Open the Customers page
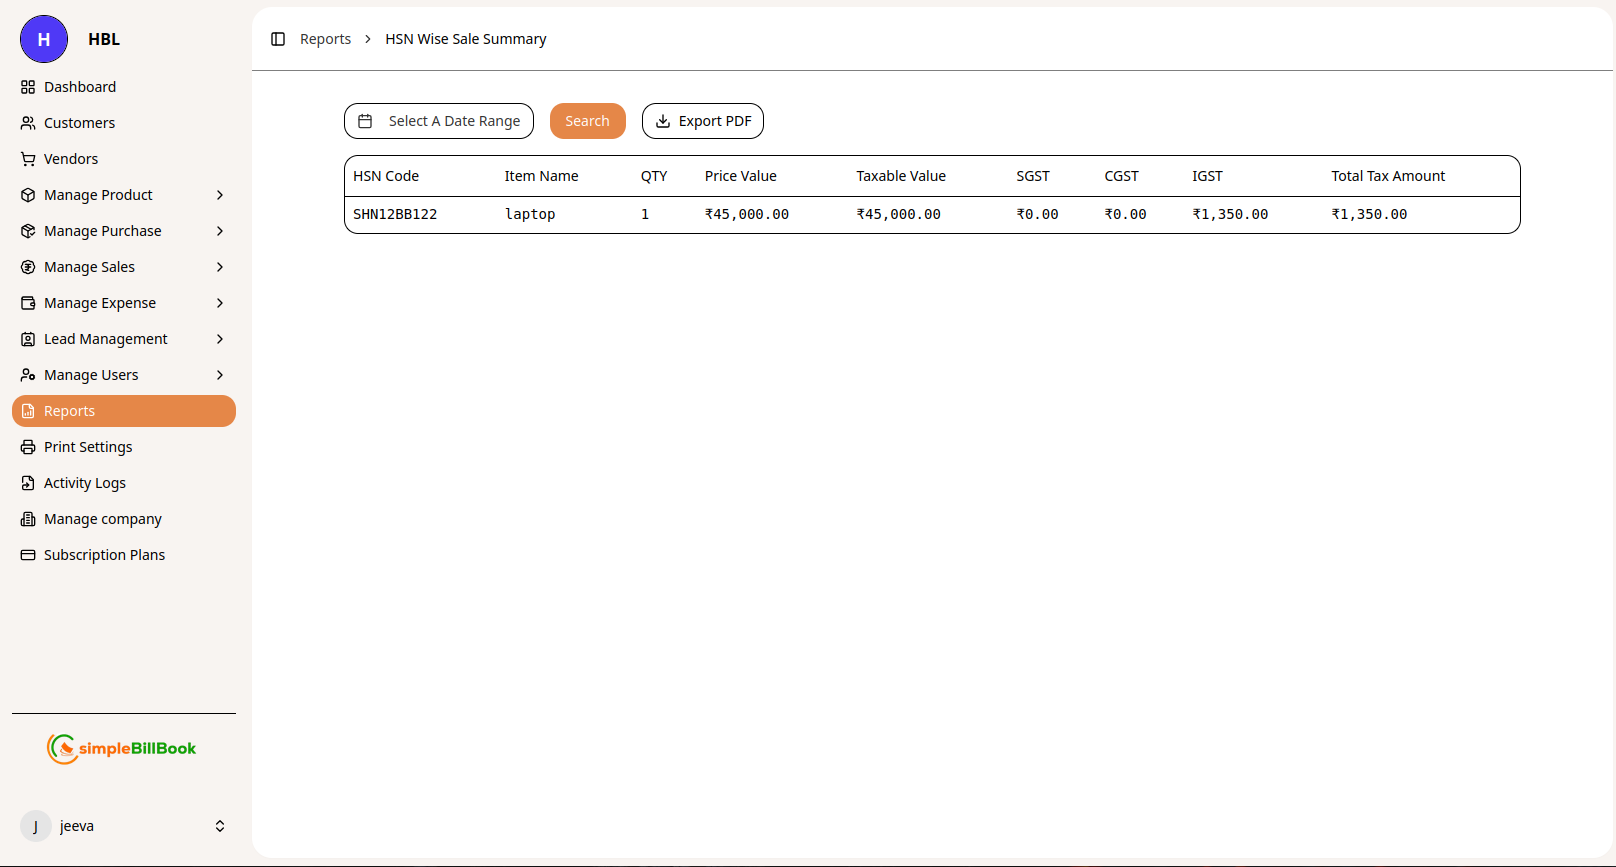 [x=79, y=123]
